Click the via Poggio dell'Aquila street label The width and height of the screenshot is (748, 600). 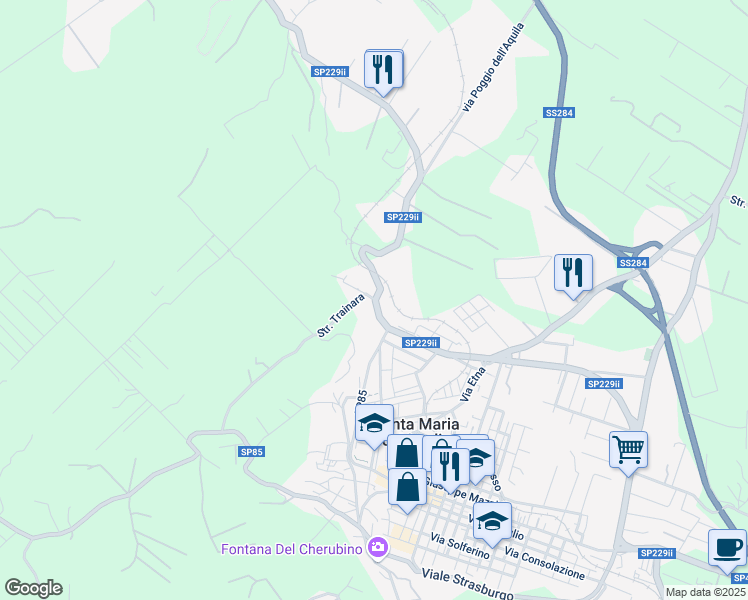tap(493, 67)
